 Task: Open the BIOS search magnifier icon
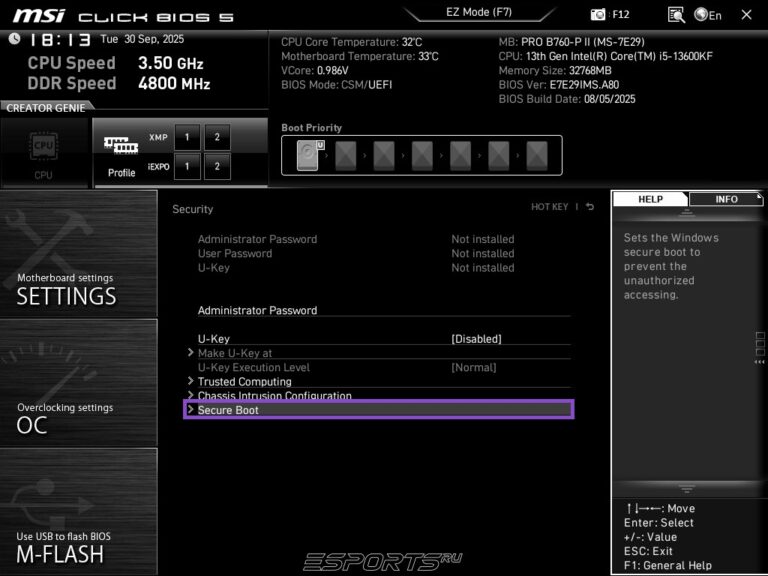[677, 15]
